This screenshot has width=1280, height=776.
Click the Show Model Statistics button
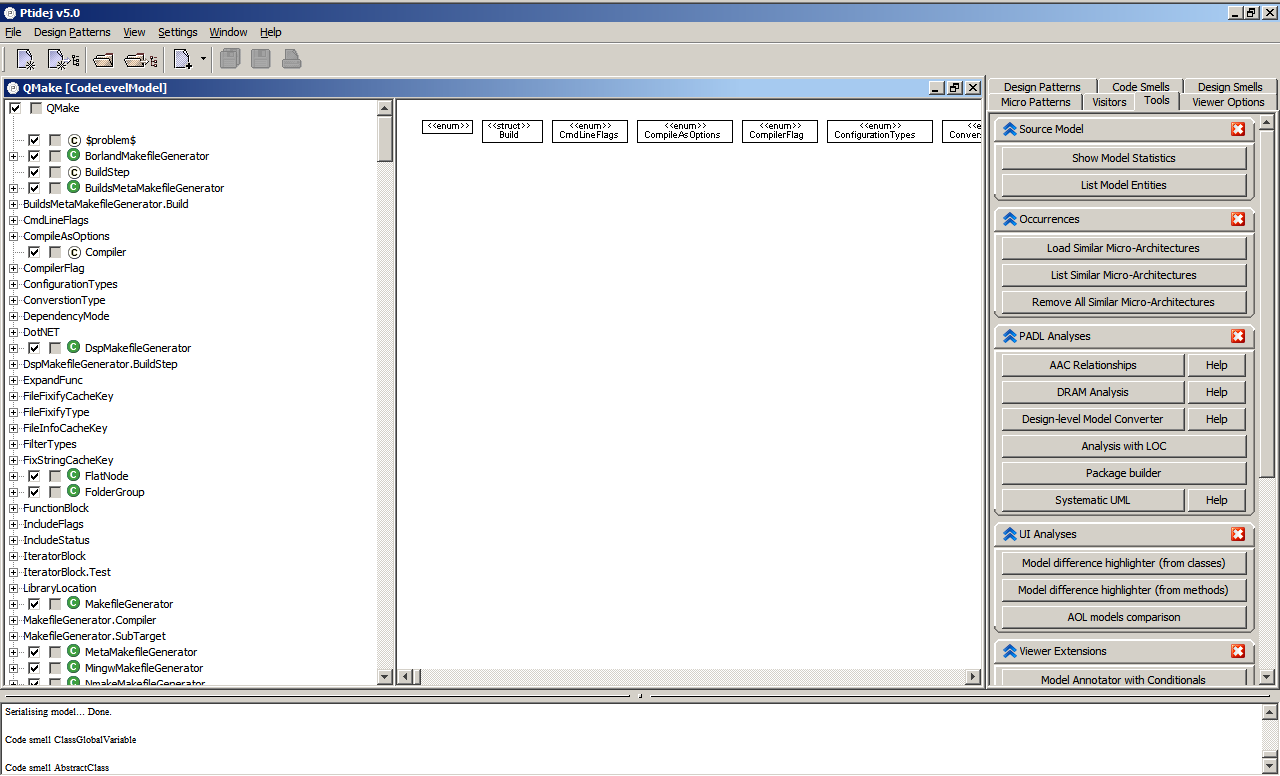pyautogui.click(x=1122, y=157)
